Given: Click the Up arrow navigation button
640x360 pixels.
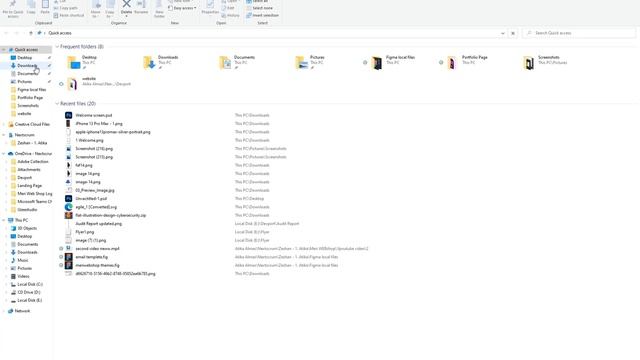Looking at the screenshot, I should pyautogui.click(x=31, y=33).
